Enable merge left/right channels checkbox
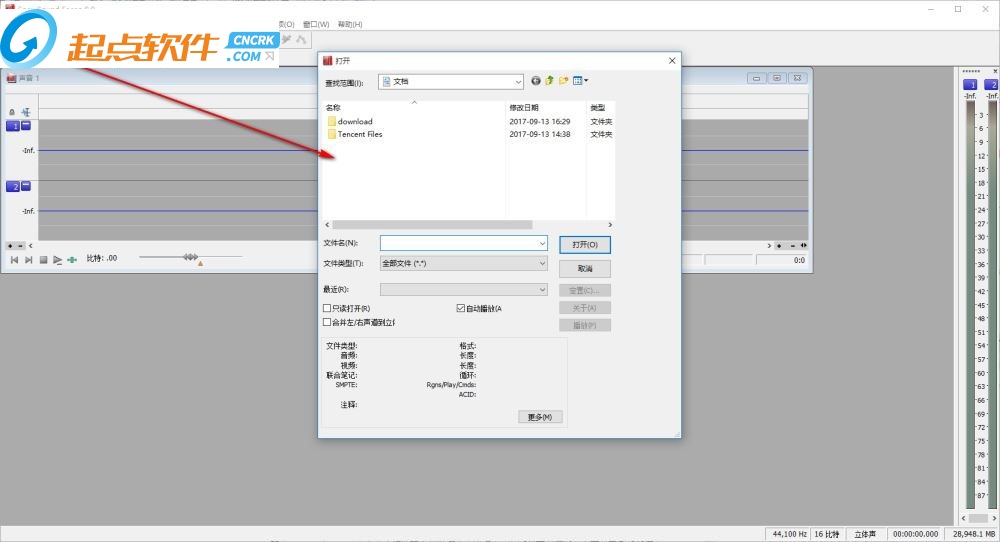 (327, 323)
